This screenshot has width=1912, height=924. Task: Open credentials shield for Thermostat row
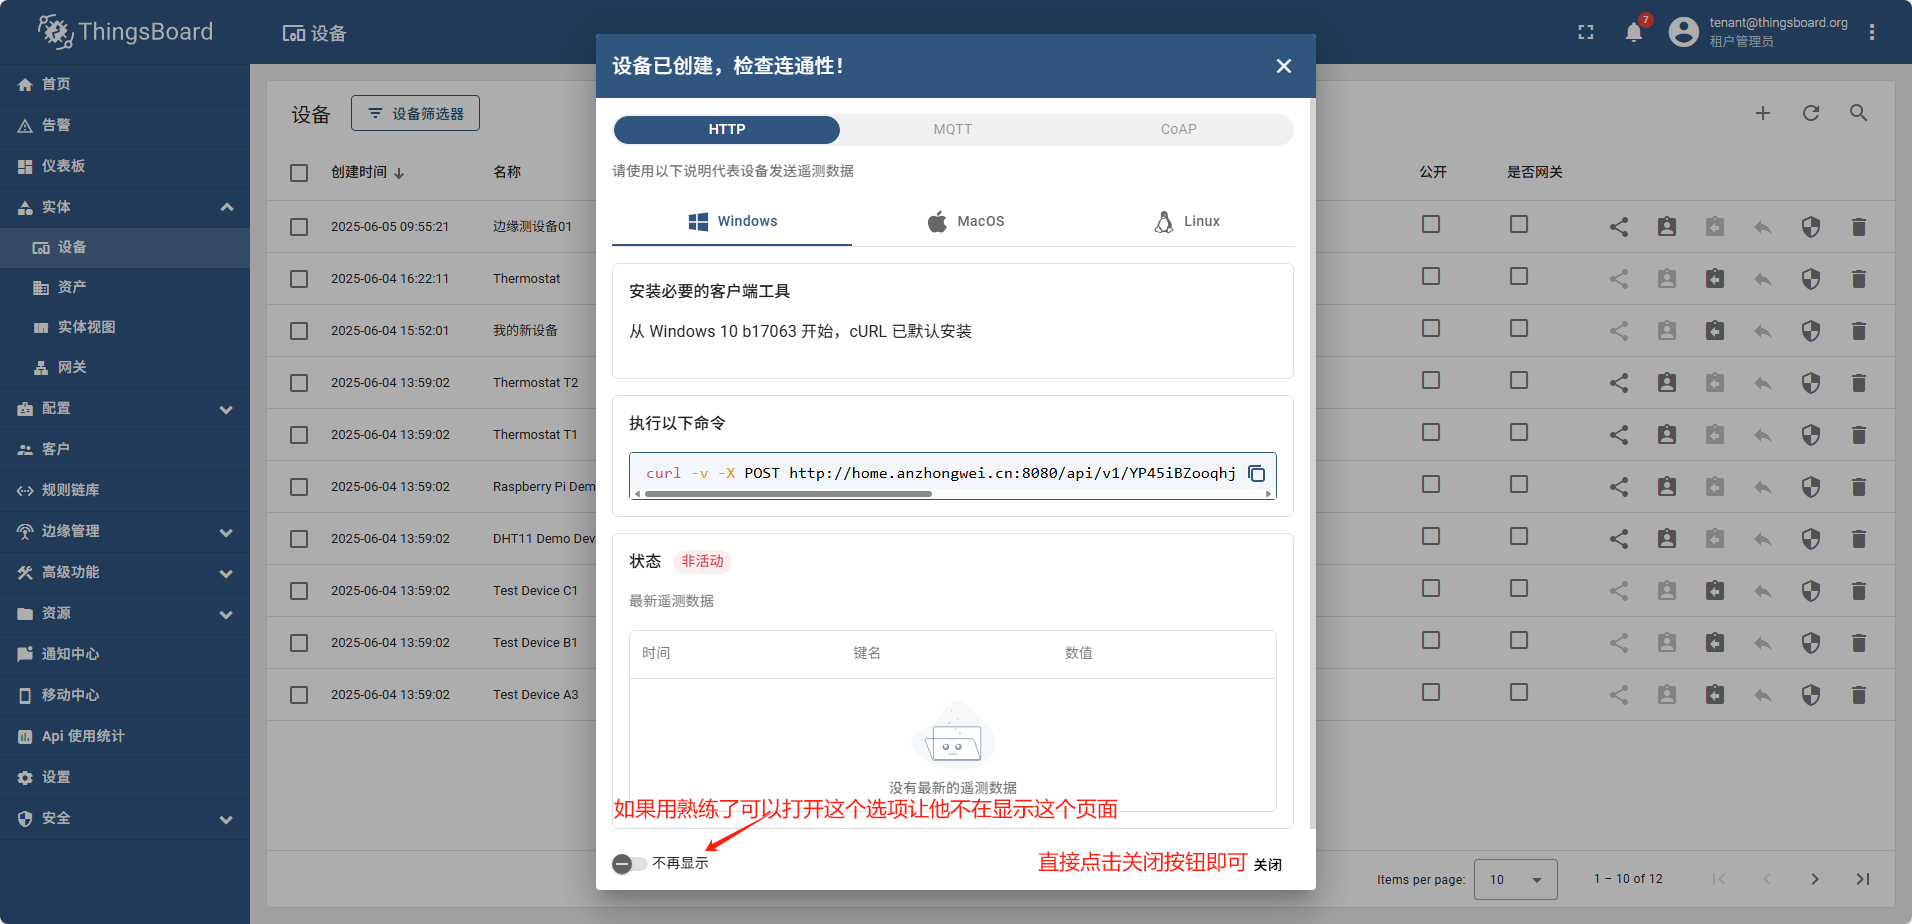[x=1810, y=279]
